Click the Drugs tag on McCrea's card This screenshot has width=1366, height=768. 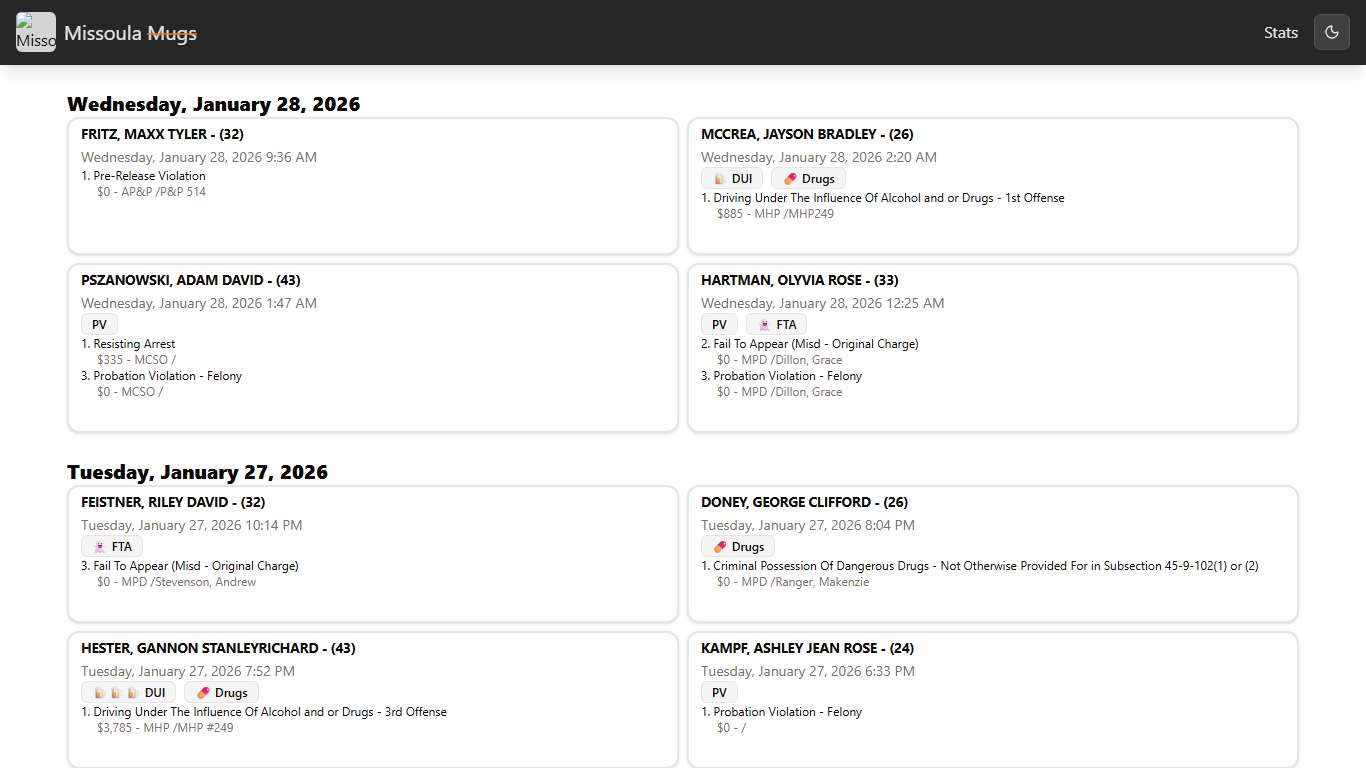point(808,179)
